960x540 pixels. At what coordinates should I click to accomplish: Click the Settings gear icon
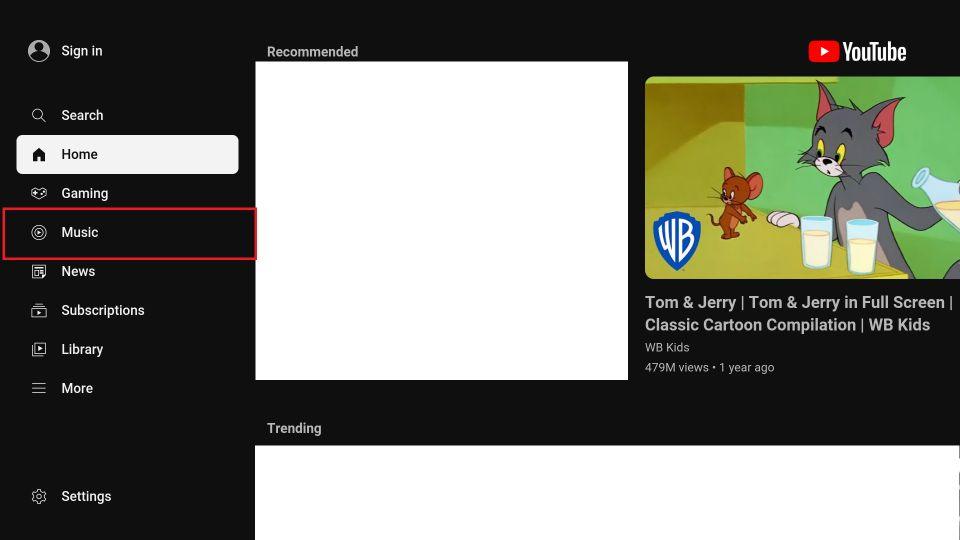(x=39, y=497)
